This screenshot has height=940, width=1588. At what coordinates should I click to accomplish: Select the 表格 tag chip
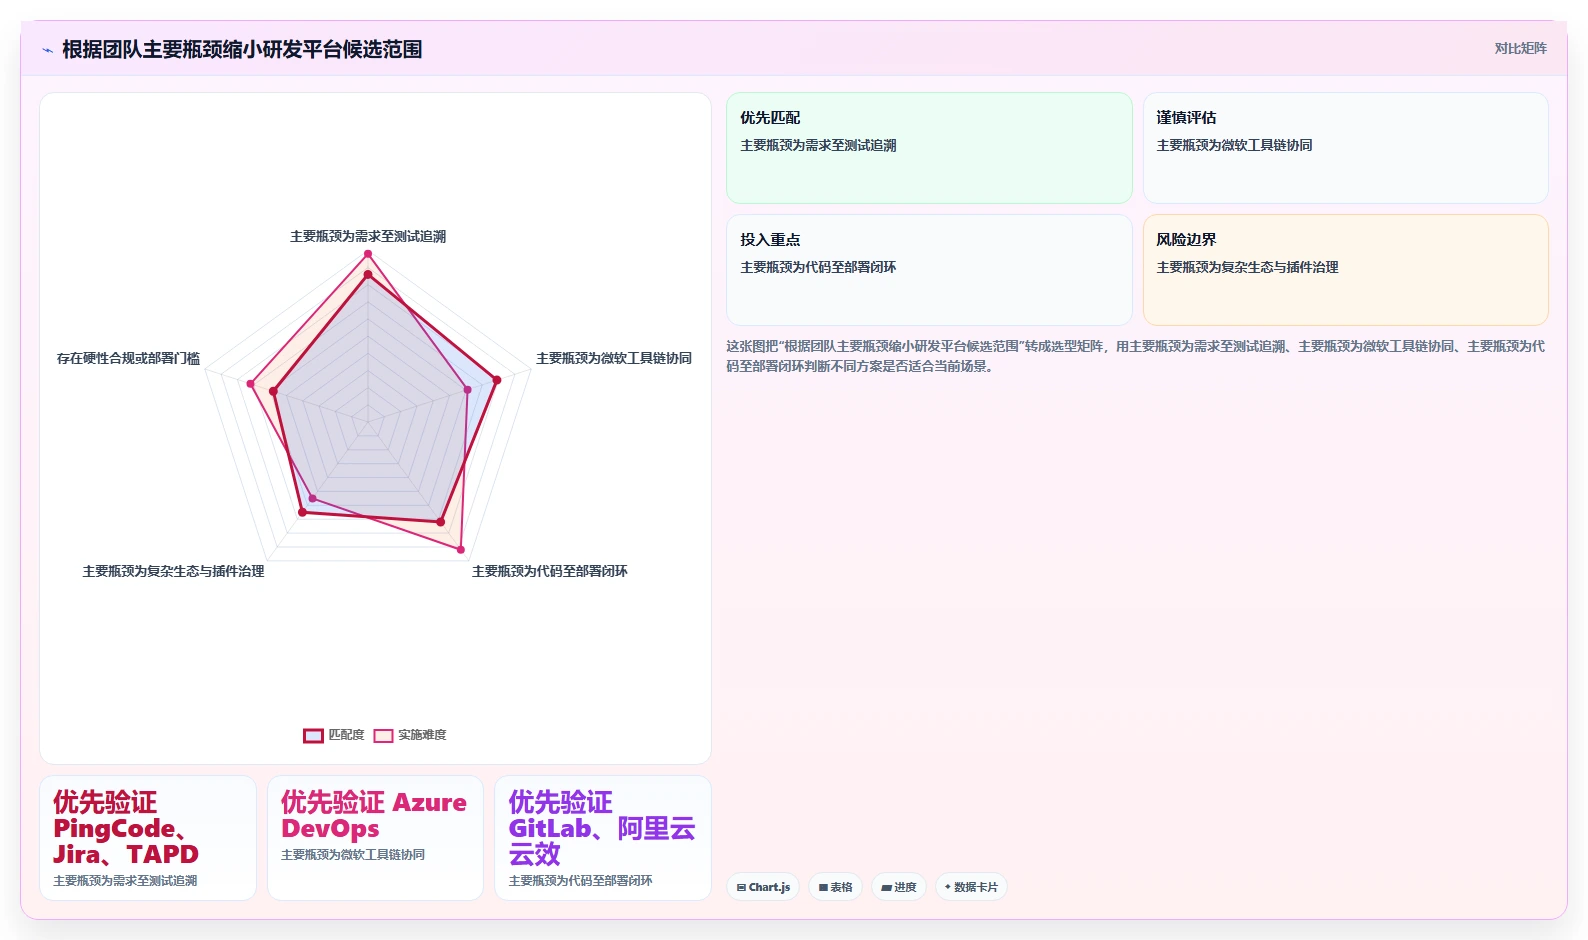pos(835,887)
